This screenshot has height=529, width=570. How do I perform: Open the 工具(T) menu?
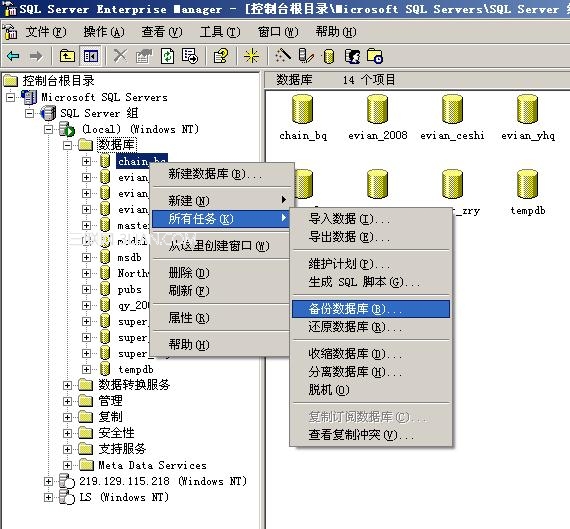(x=220, y=32)
